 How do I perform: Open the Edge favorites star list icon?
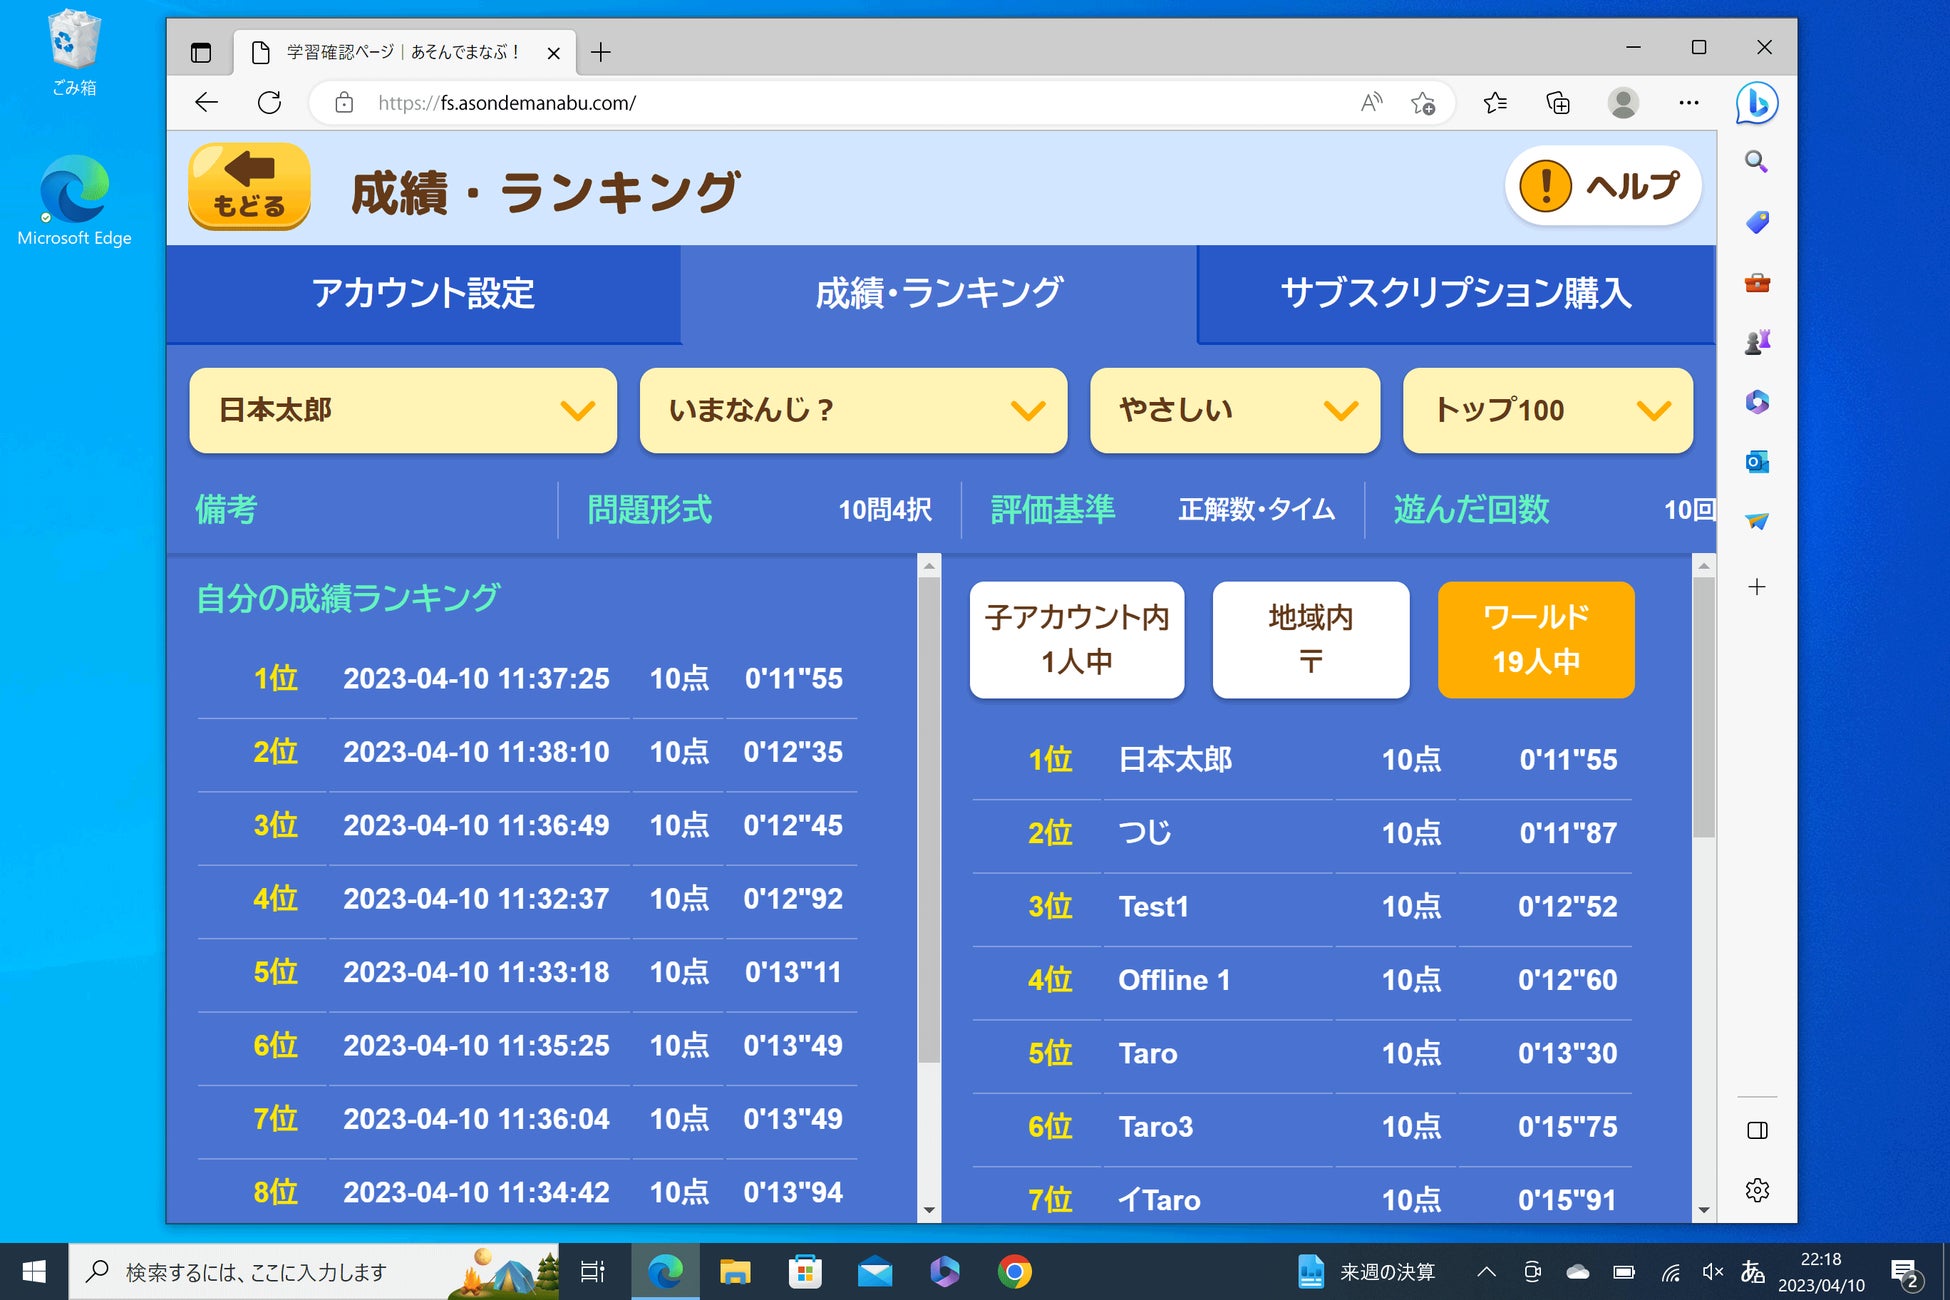coord(1495,103)
